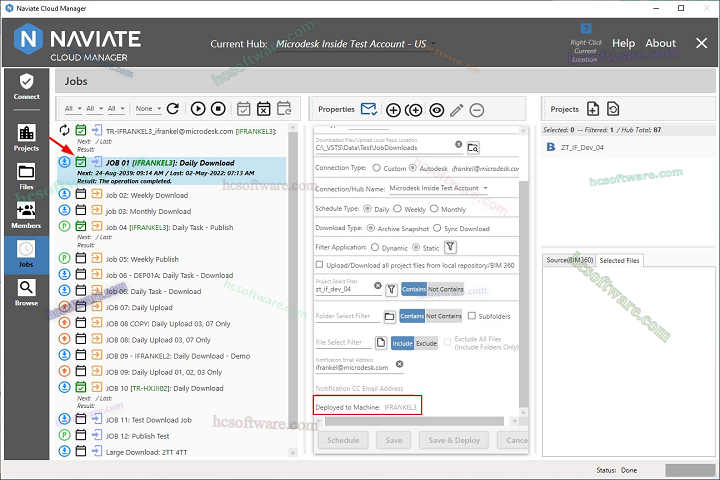
Task: Select the Custom connection type radio
Action: tap(377, 168)
